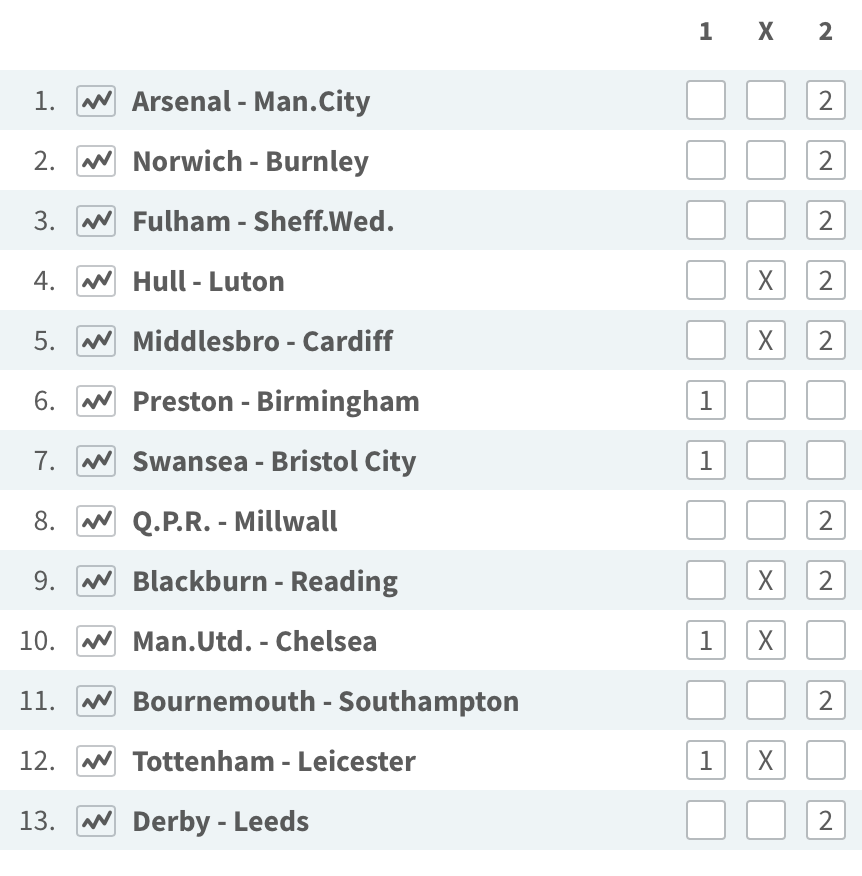Check the X box for Norwich - Burnley
Screen dimensions: 862x876
(766, 160)
